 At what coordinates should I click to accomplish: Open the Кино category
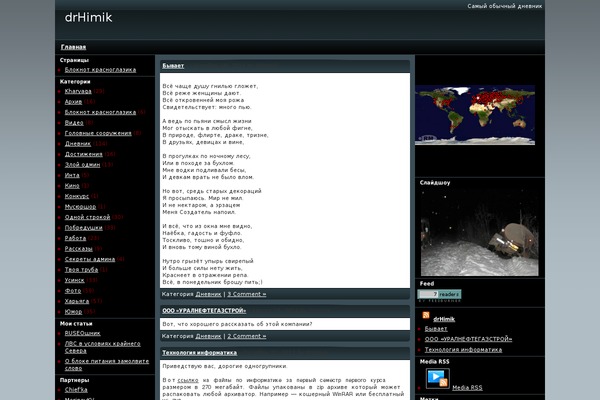72,186
